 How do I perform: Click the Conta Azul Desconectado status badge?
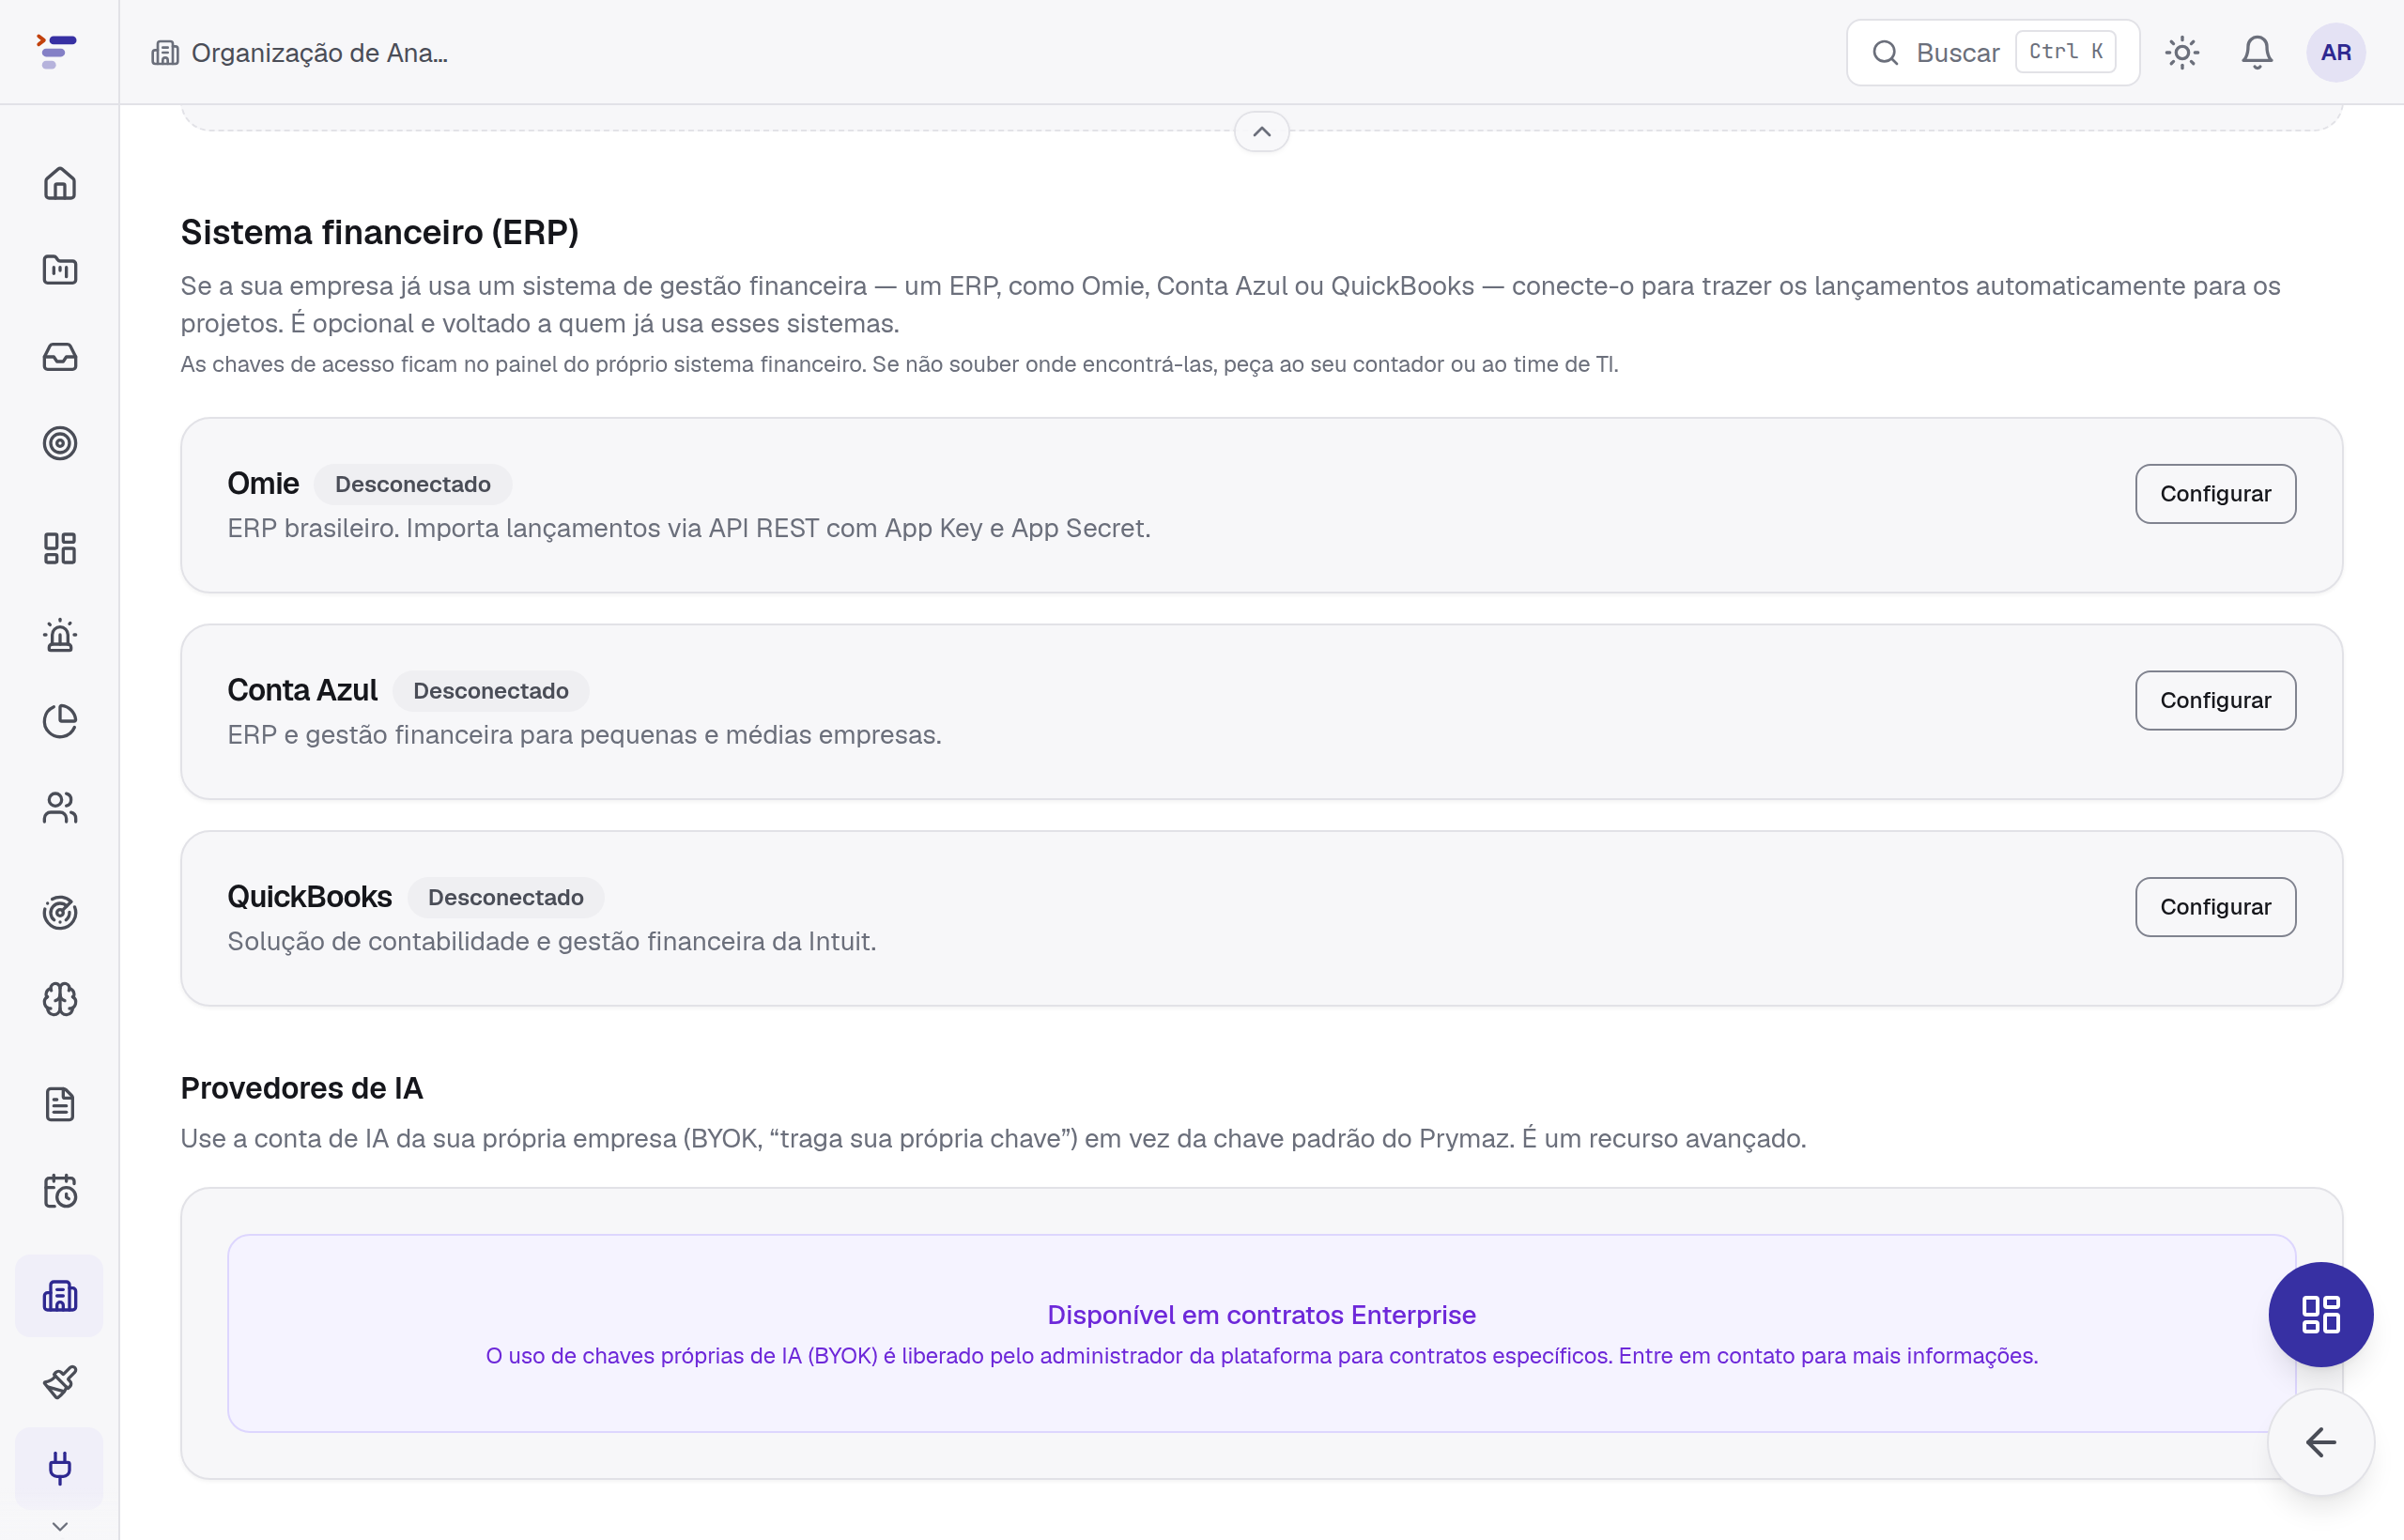pos(491,691)
